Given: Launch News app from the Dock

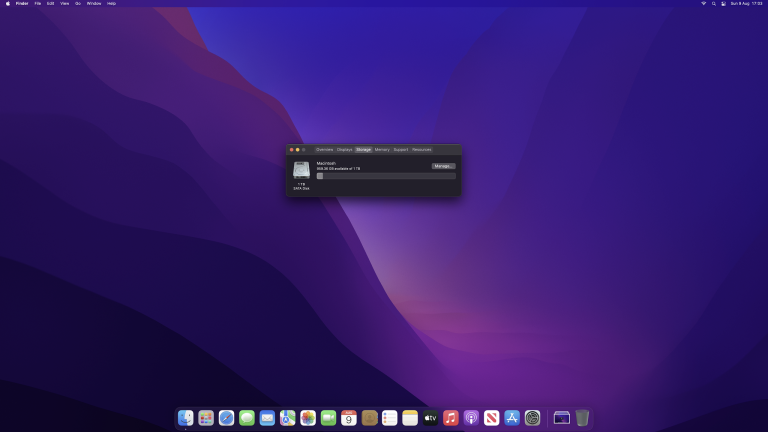Looking at the screenshot, I should pyautogui.click(x=492, y=418).
